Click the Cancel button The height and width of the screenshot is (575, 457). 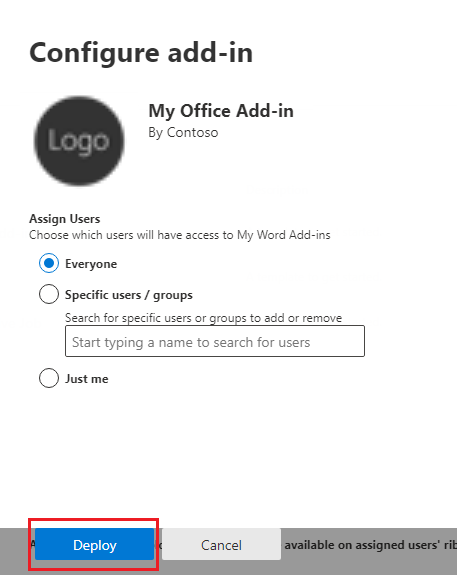222,544
